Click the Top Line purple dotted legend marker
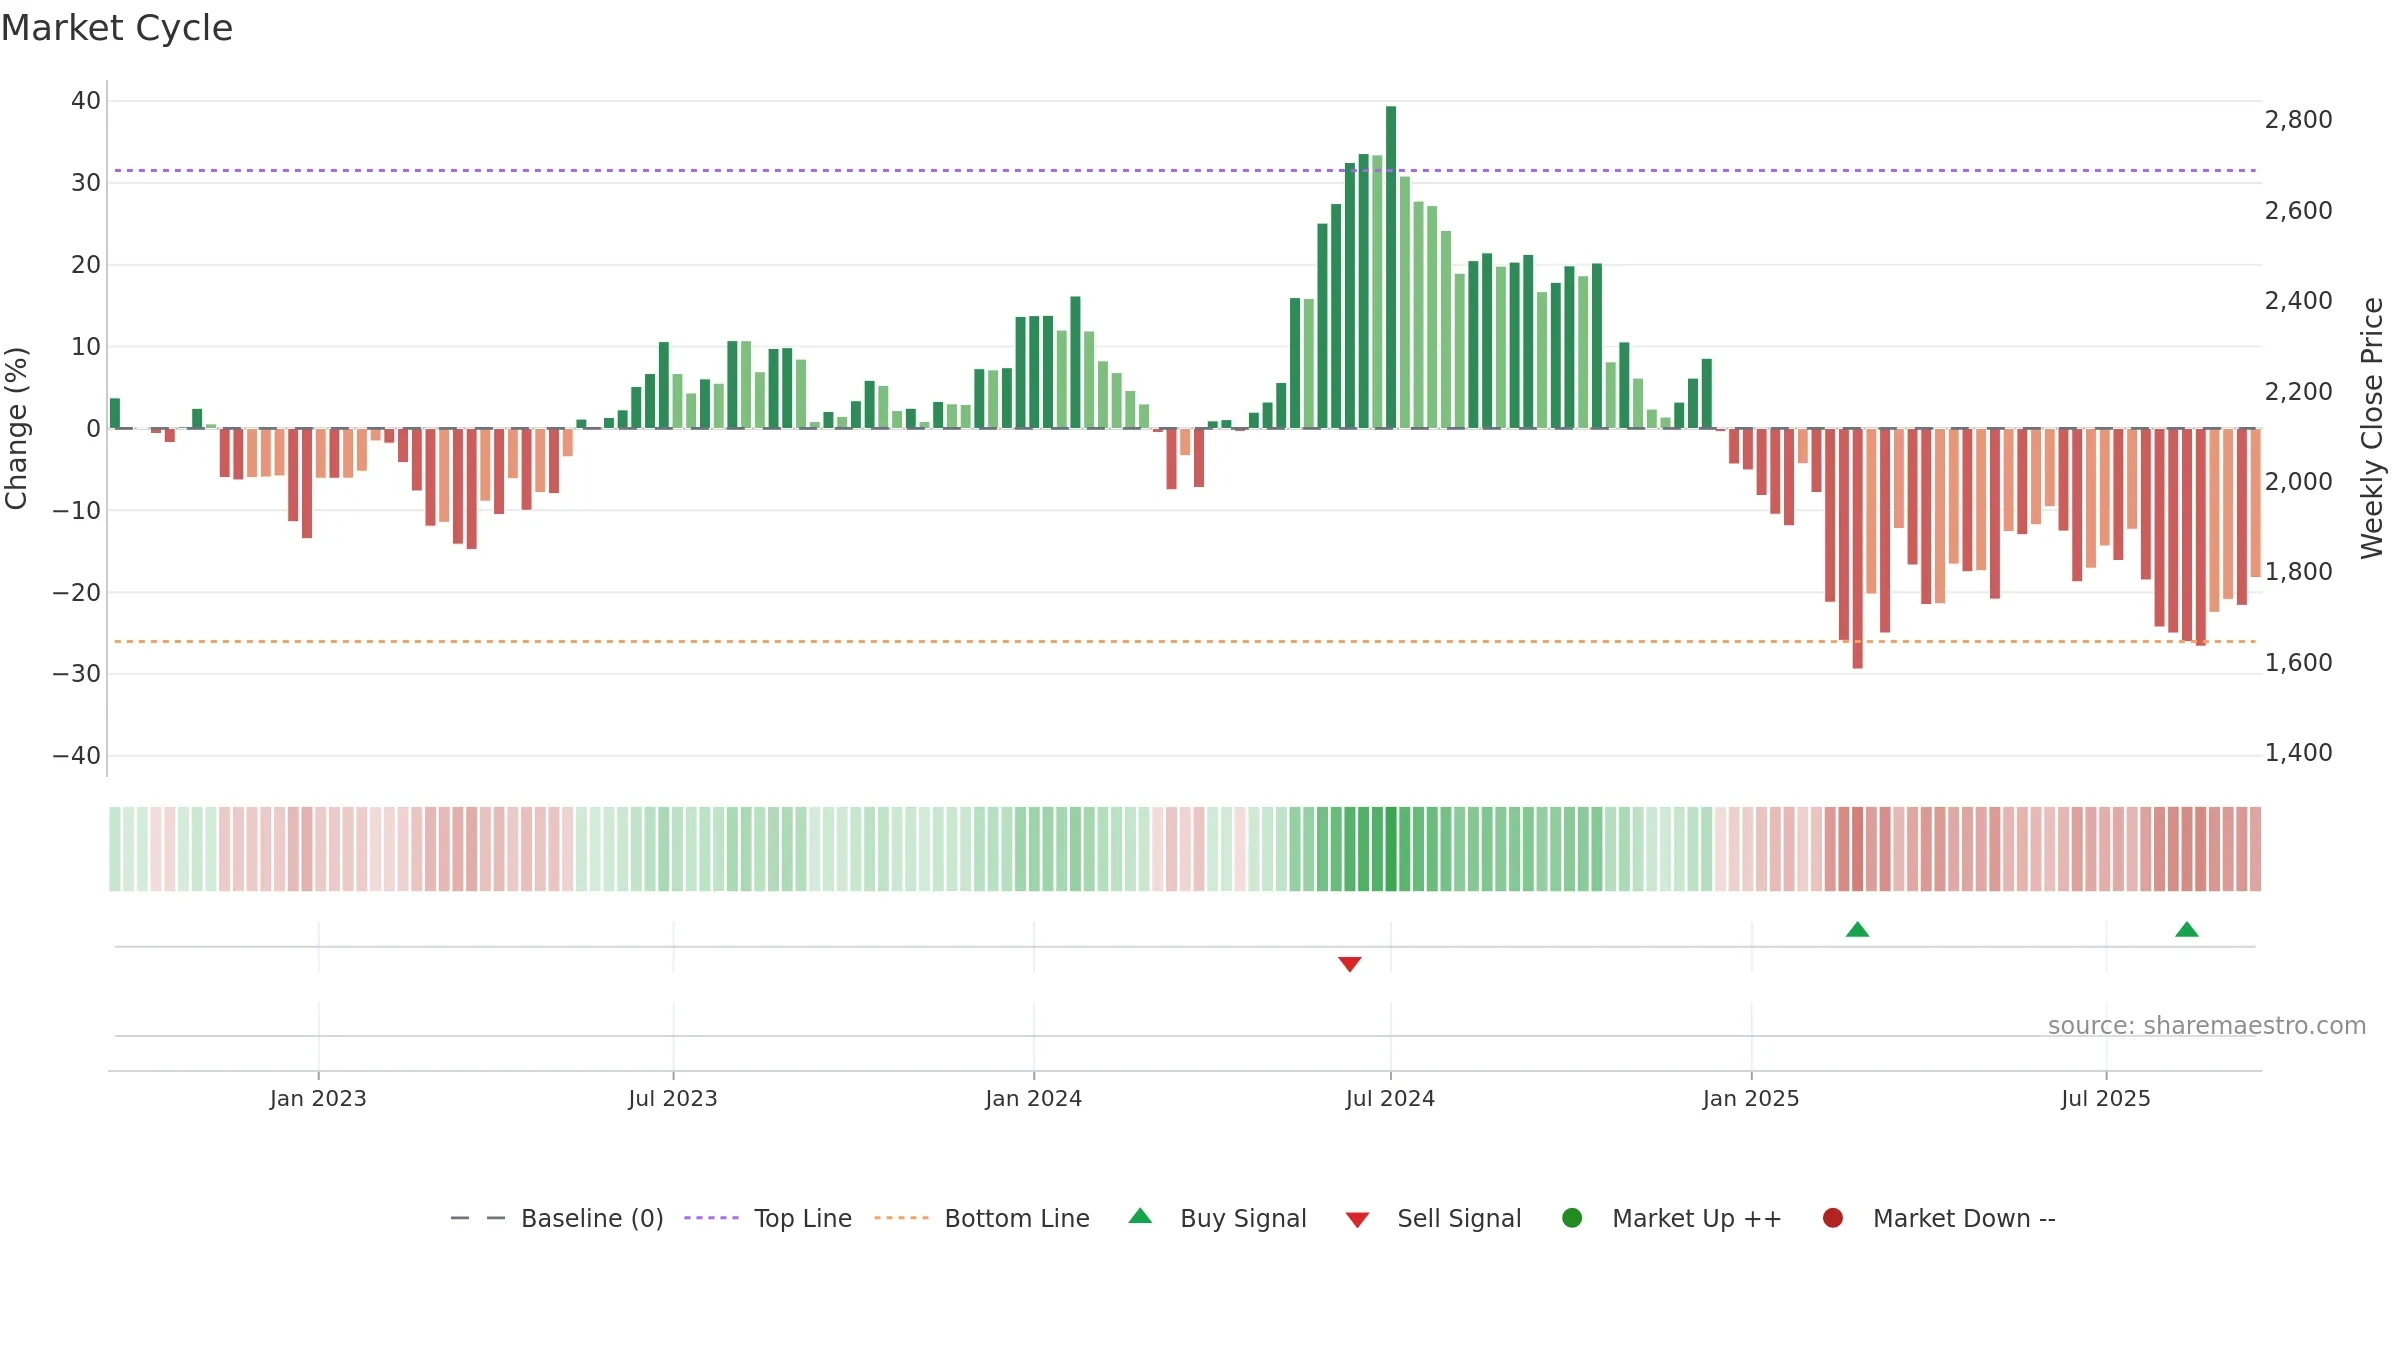The image size is (2400, 1350). 711,1218
